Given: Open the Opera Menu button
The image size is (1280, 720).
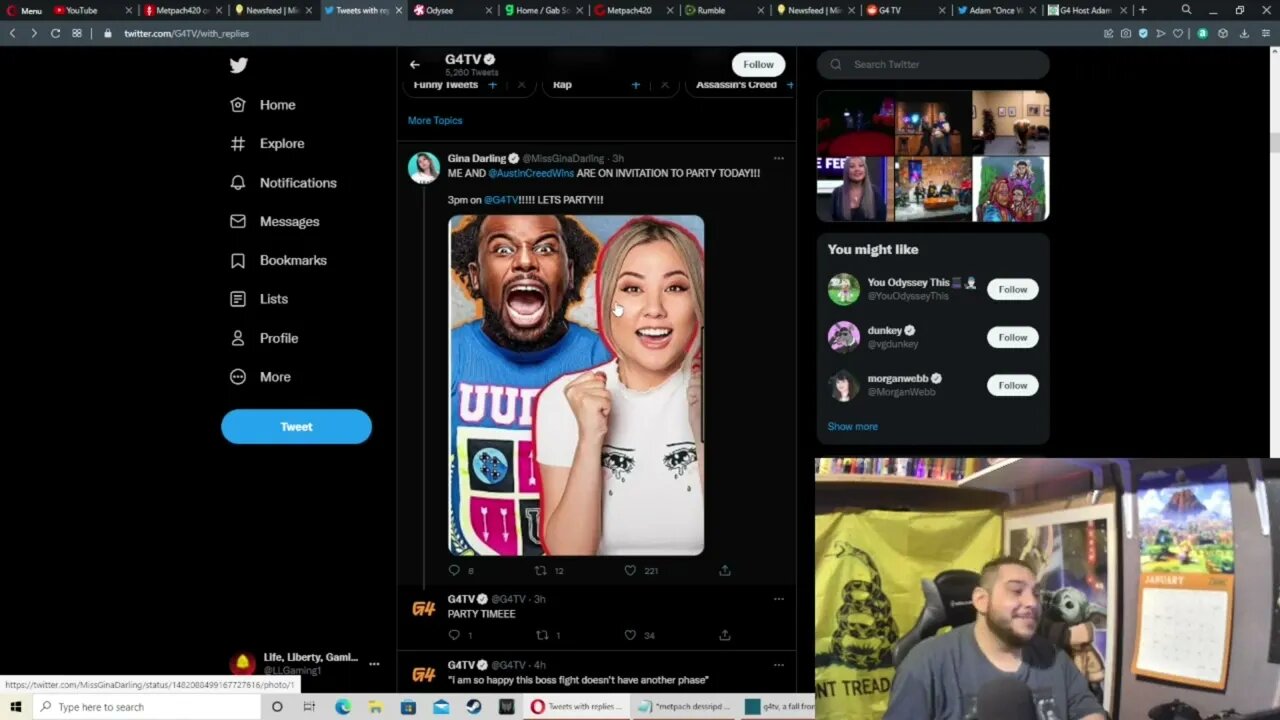Looking at the screenshot, I should coord(24,10).
